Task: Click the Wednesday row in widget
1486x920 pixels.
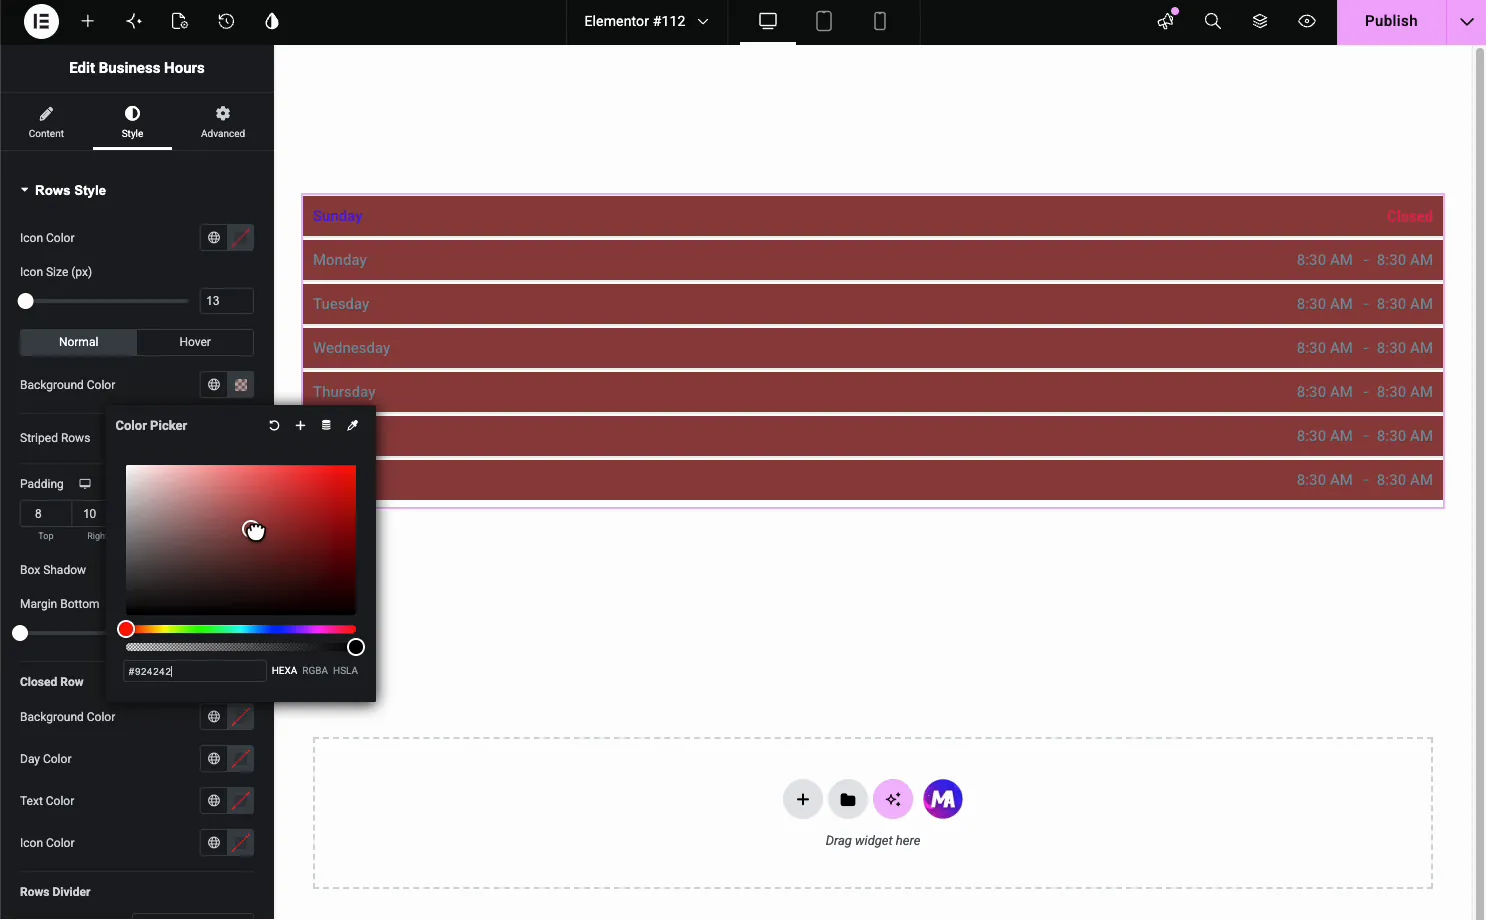Action: click(x=873, y=348)
